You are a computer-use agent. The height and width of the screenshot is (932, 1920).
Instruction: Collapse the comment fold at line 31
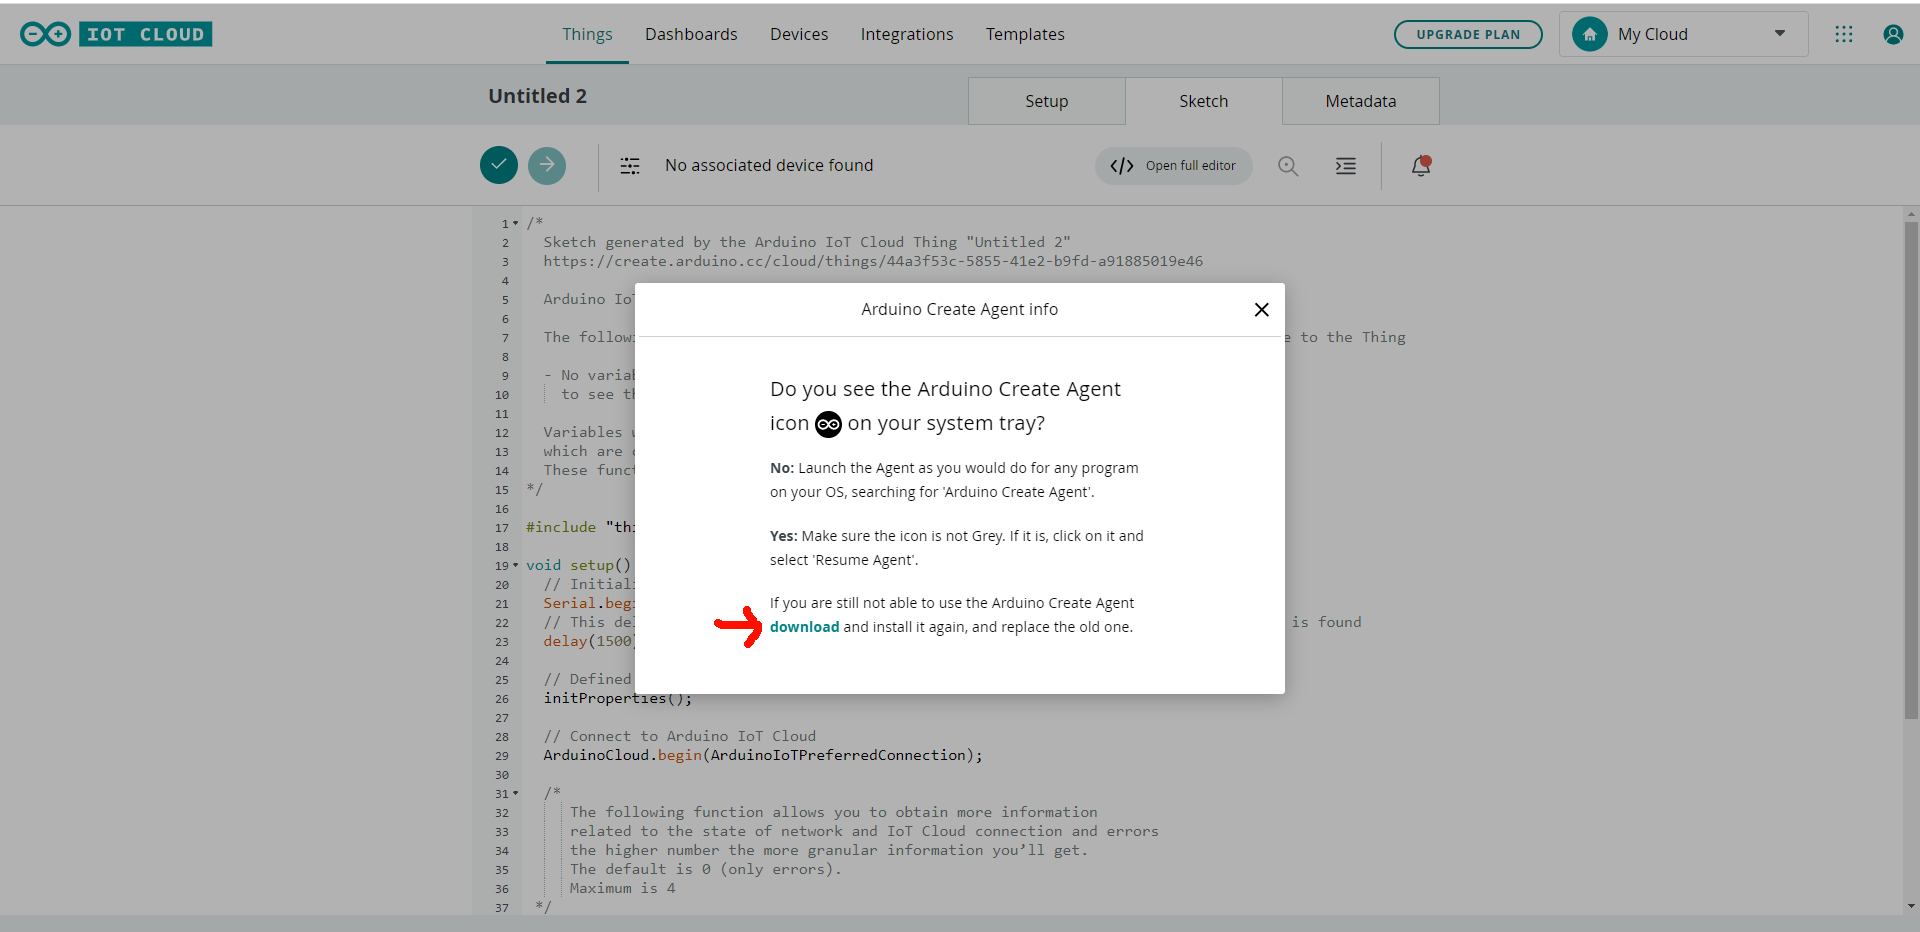click(x=516, y=793)
